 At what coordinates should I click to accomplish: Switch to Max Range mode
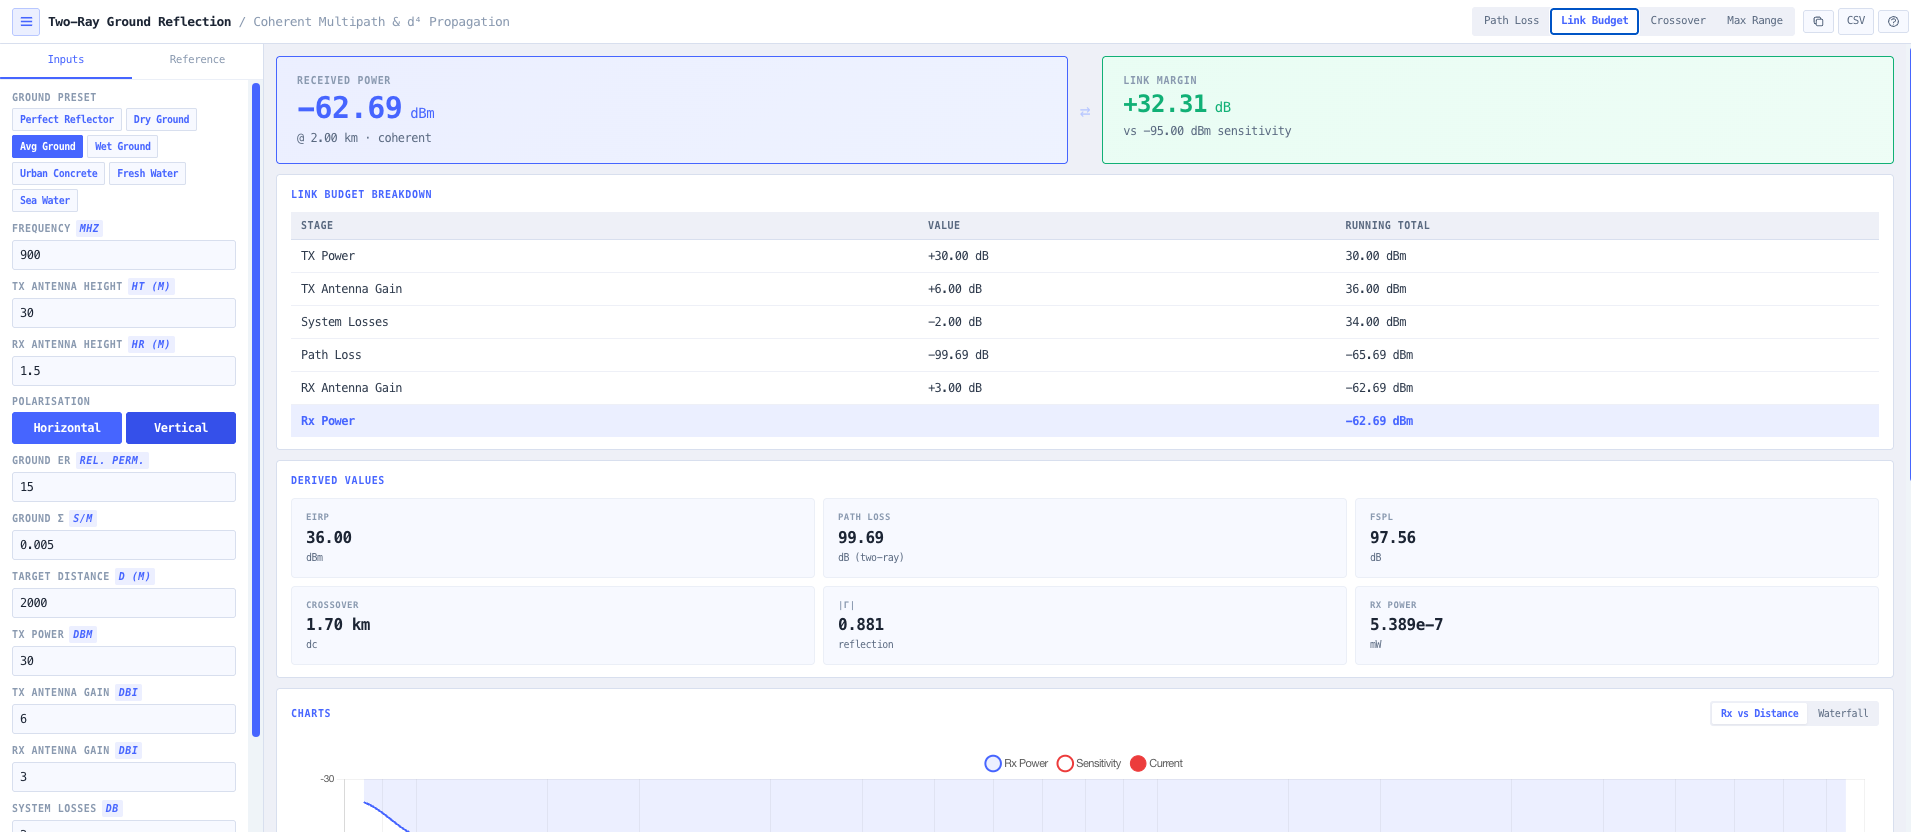pos(1754,21)
